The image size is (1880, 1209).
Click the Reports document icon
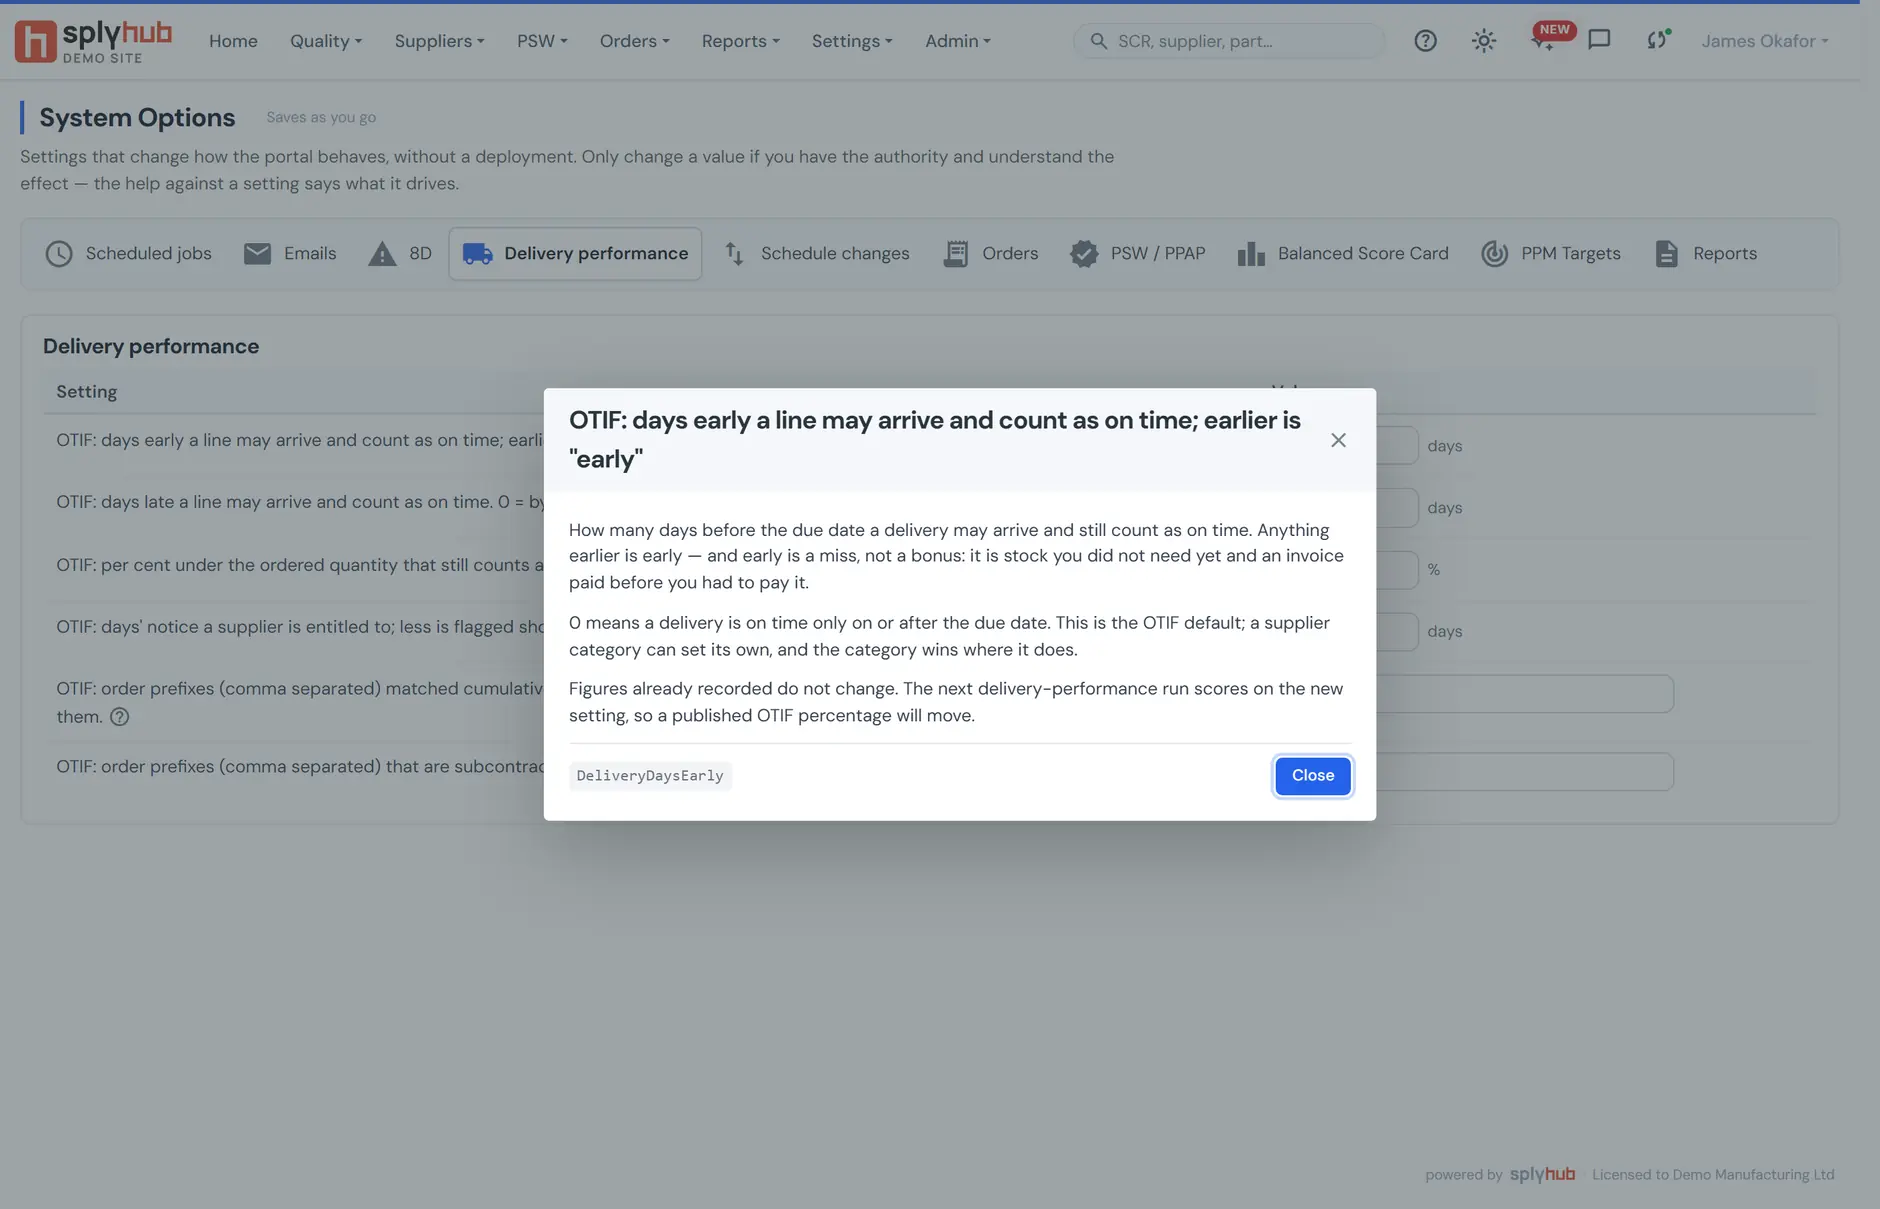point(1666,254)
